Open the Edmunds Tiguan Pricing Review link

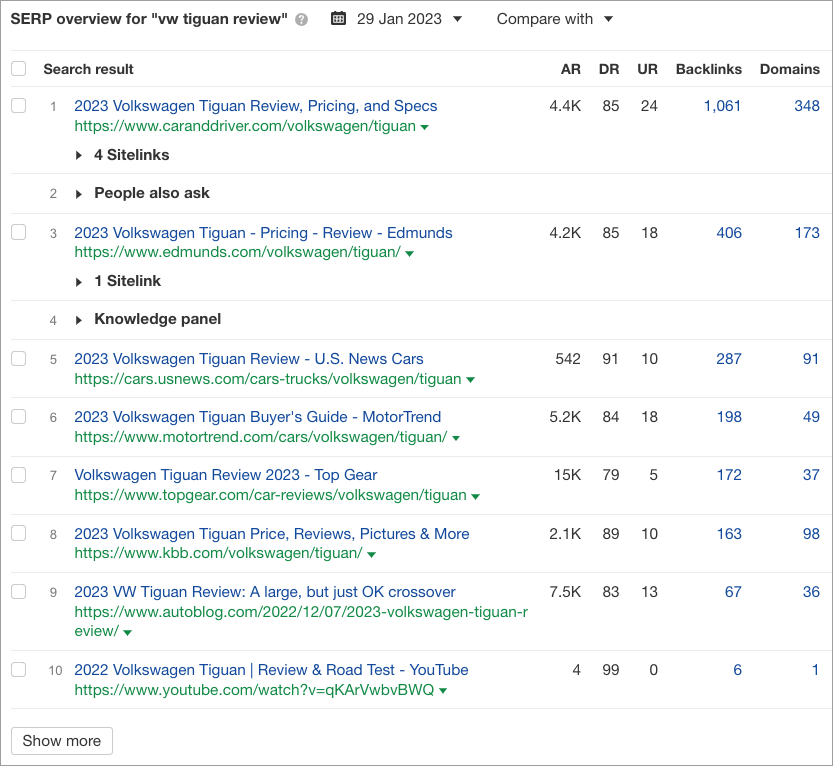(x=263, y=233)
